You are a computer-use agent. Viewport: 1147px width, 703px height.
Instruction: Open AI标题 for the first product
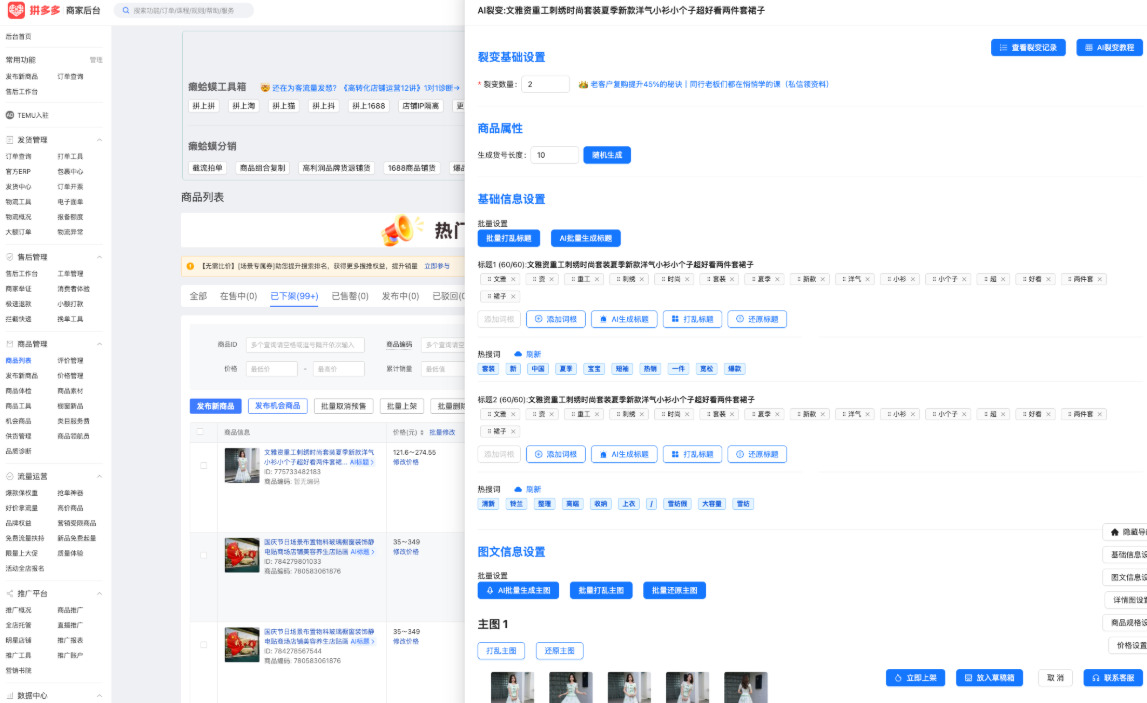click(361, 462)
